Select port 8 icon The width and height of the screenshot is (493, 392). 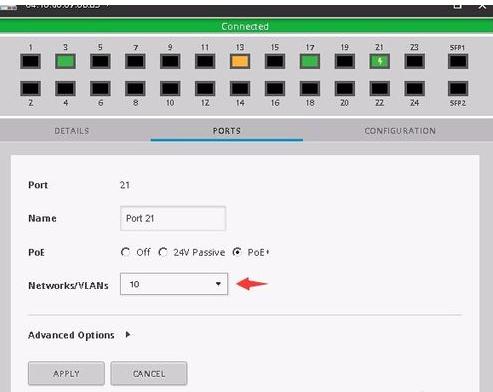coord(135,89)
